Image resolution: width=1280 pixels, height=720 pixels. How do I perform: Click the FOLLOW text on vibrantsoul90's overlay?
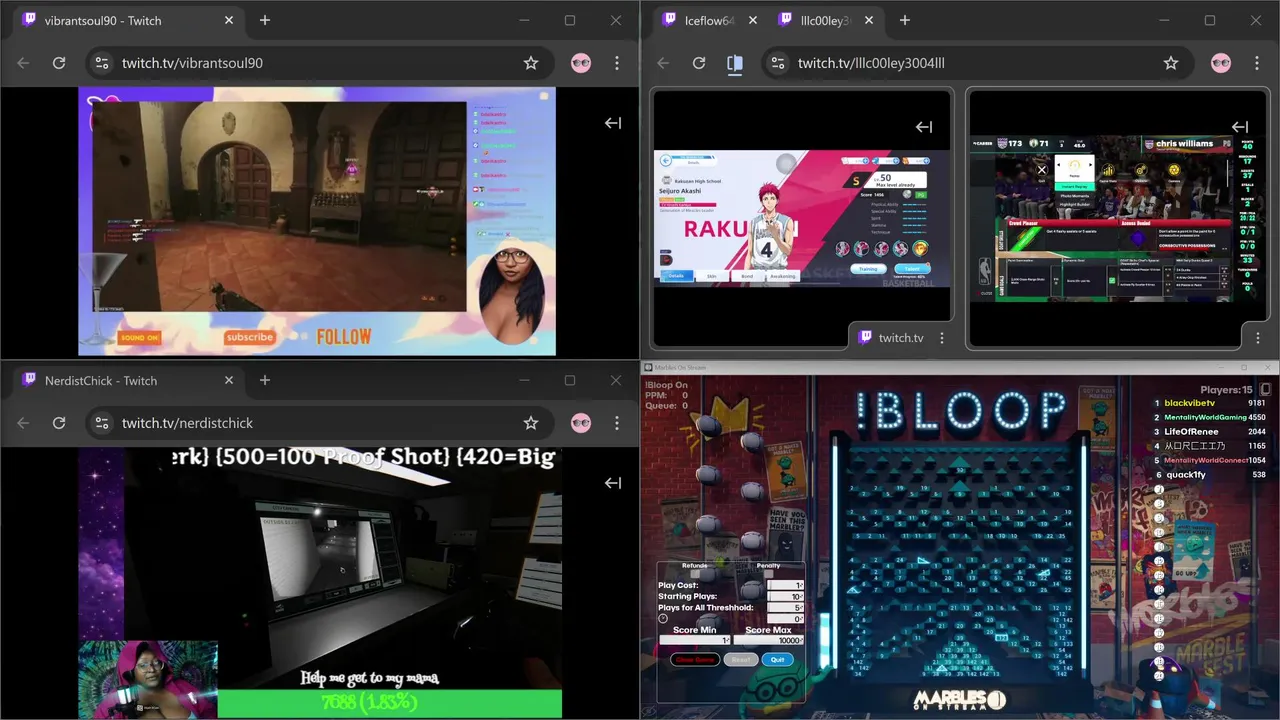343,337
